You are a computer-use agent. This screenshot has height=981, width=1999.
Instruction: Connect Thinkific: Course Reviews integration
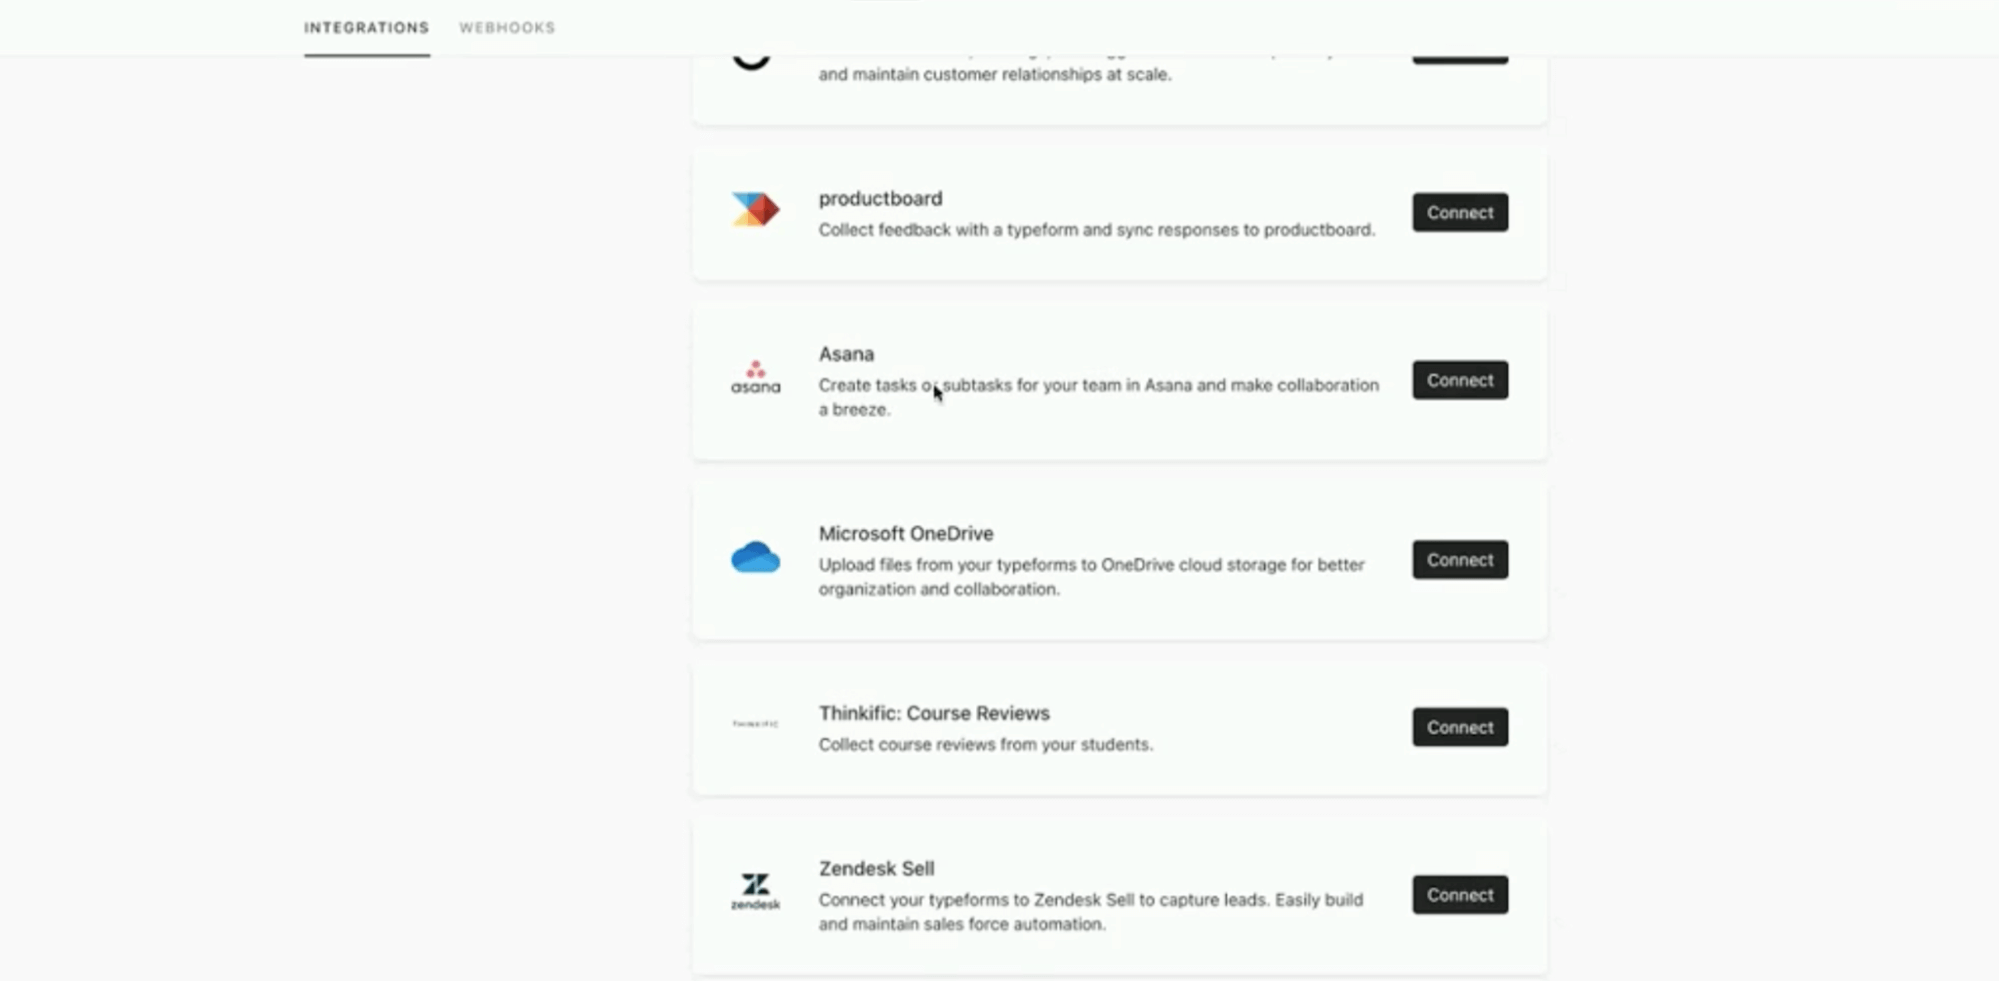click(x=1460, y=727)
